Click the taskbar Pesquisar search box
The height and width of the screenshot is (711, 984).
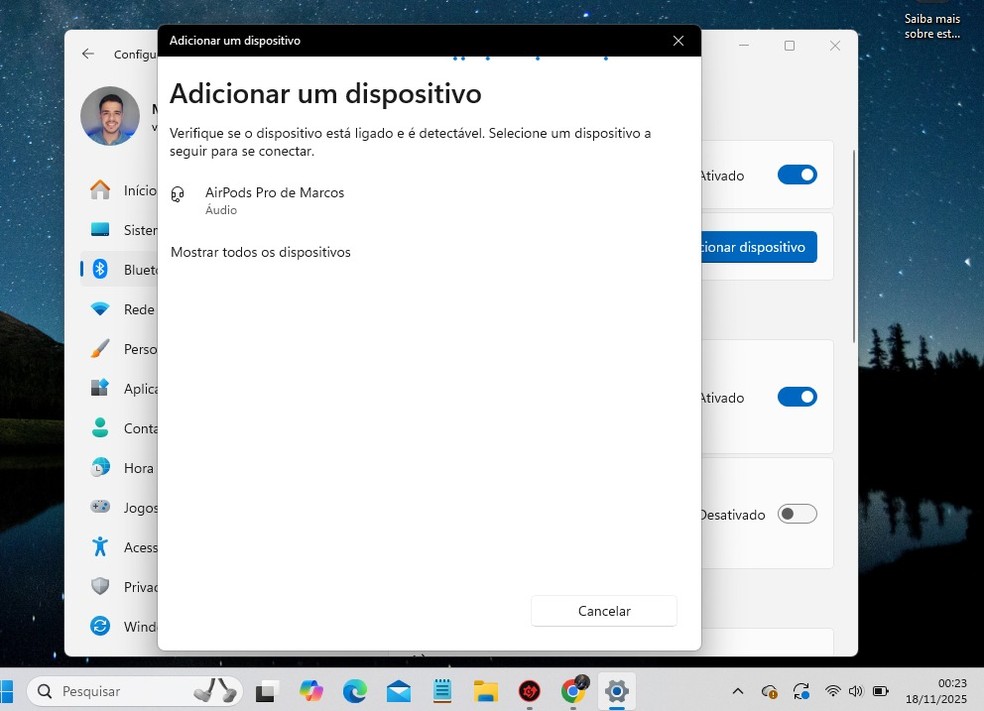tap(135, 691)
